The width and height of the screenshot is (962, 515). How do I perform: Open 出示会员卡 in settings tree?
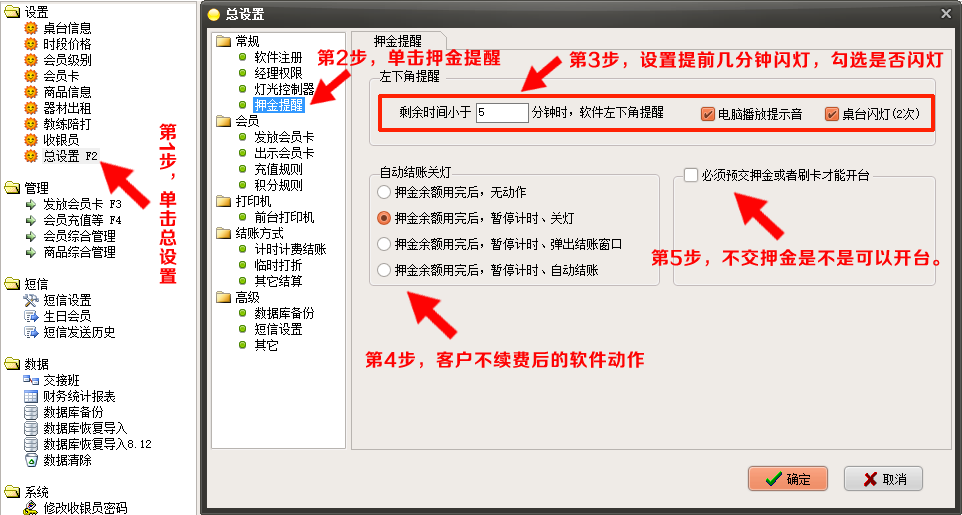coord(284,153)
